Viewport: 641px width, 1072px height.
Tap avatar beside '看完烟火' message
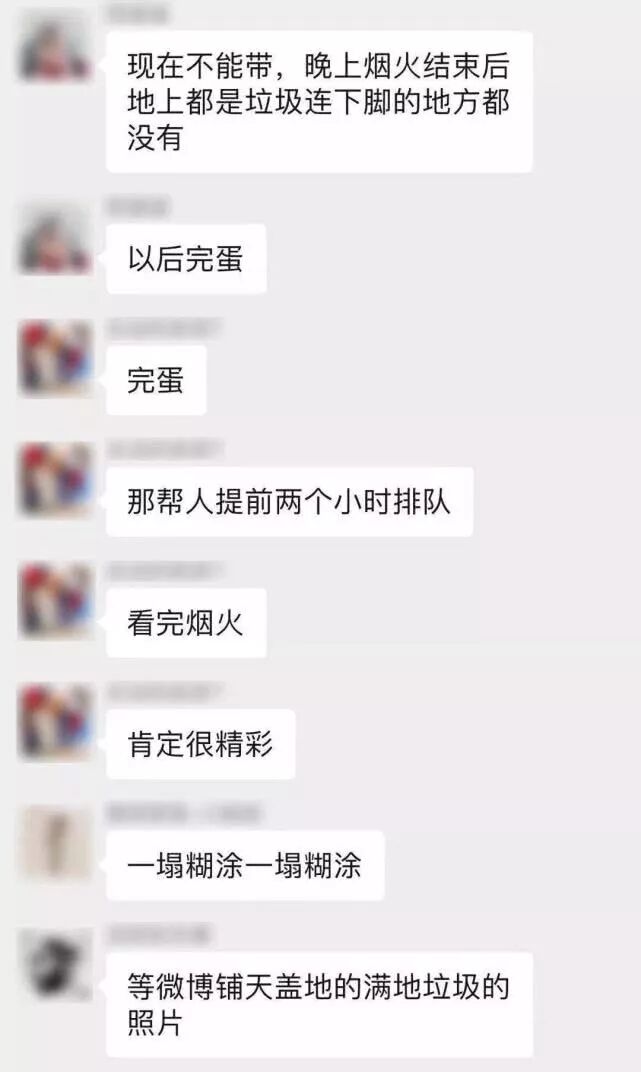[55, 601]
